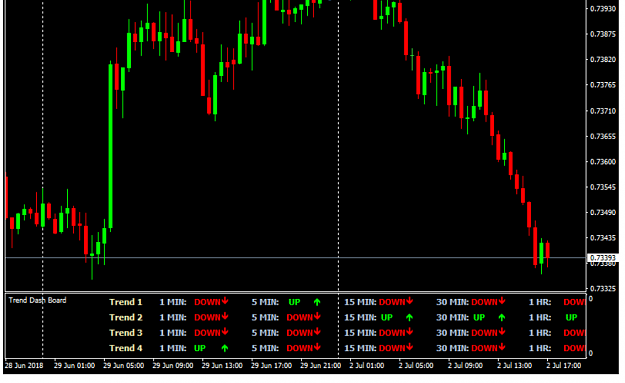Click the red down arrow for Trend 2 5 MIN
This screenshot has height=383, width=625.
[317, 316]
